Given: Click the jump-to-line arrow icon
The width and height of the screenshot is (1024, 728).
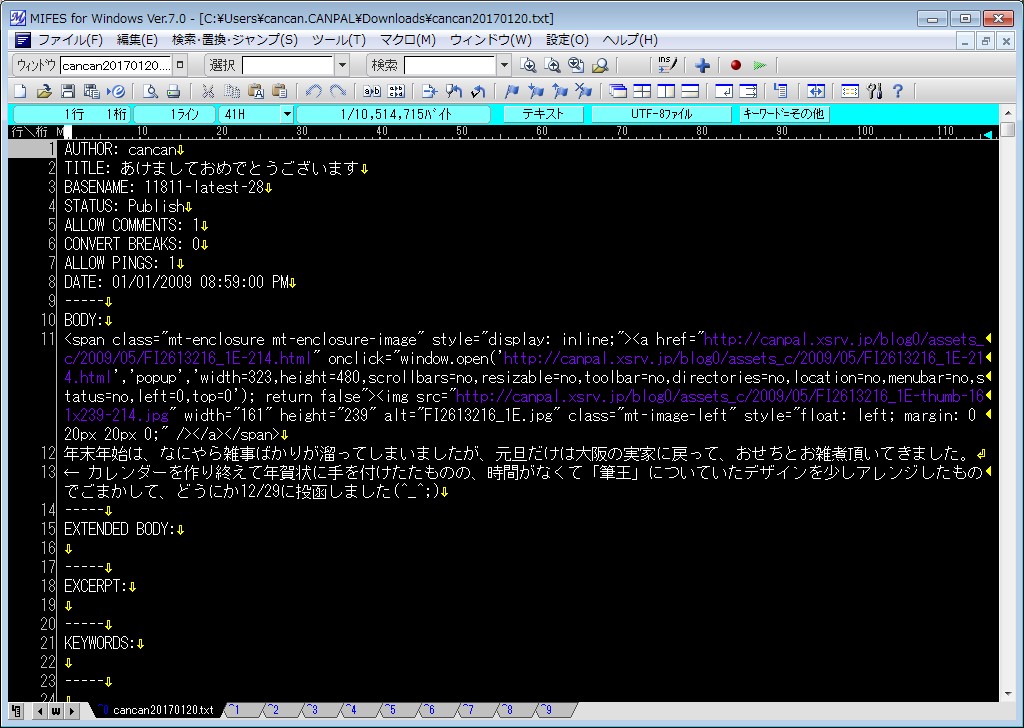Looking at the screenshot, I should point(429,91).
